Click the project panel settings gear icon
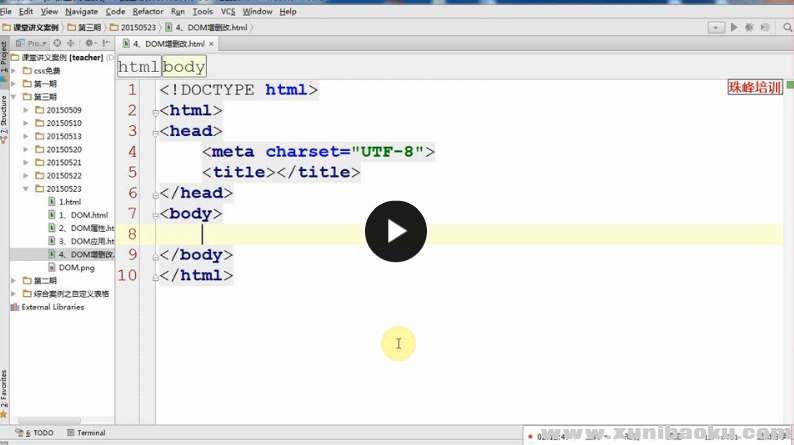This screenshot has height=445, width=794. 90,44
